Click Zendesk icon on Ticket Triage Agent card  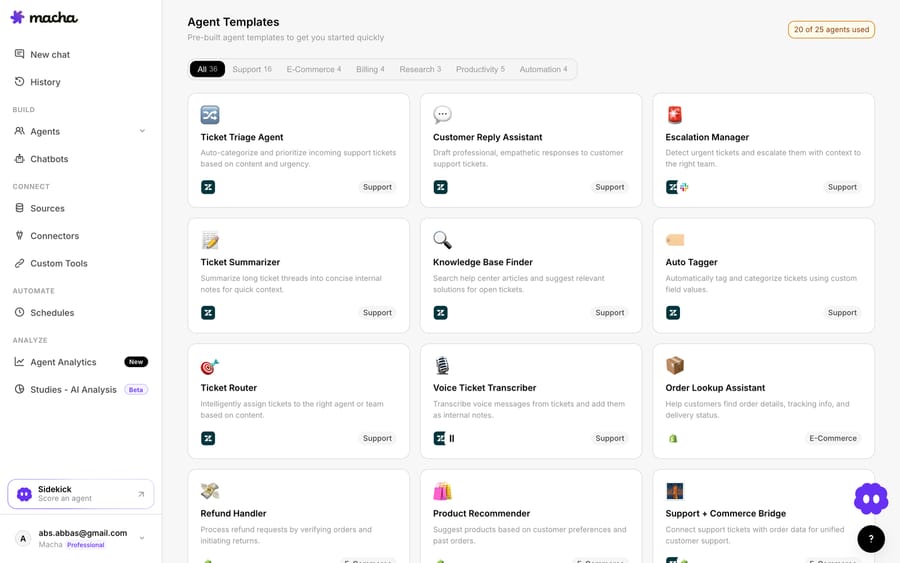(x=208, y=187)
